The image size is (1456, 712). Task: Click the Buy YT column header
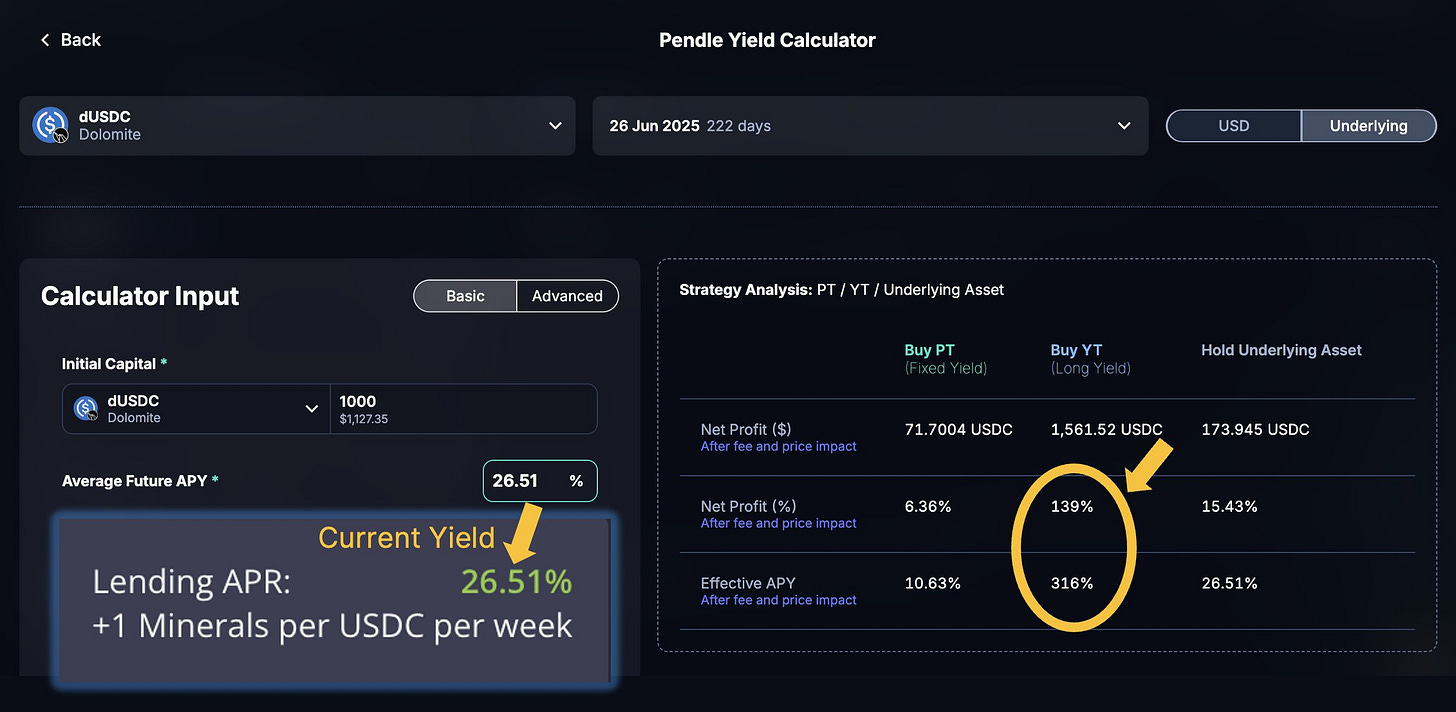[1090, 359]
